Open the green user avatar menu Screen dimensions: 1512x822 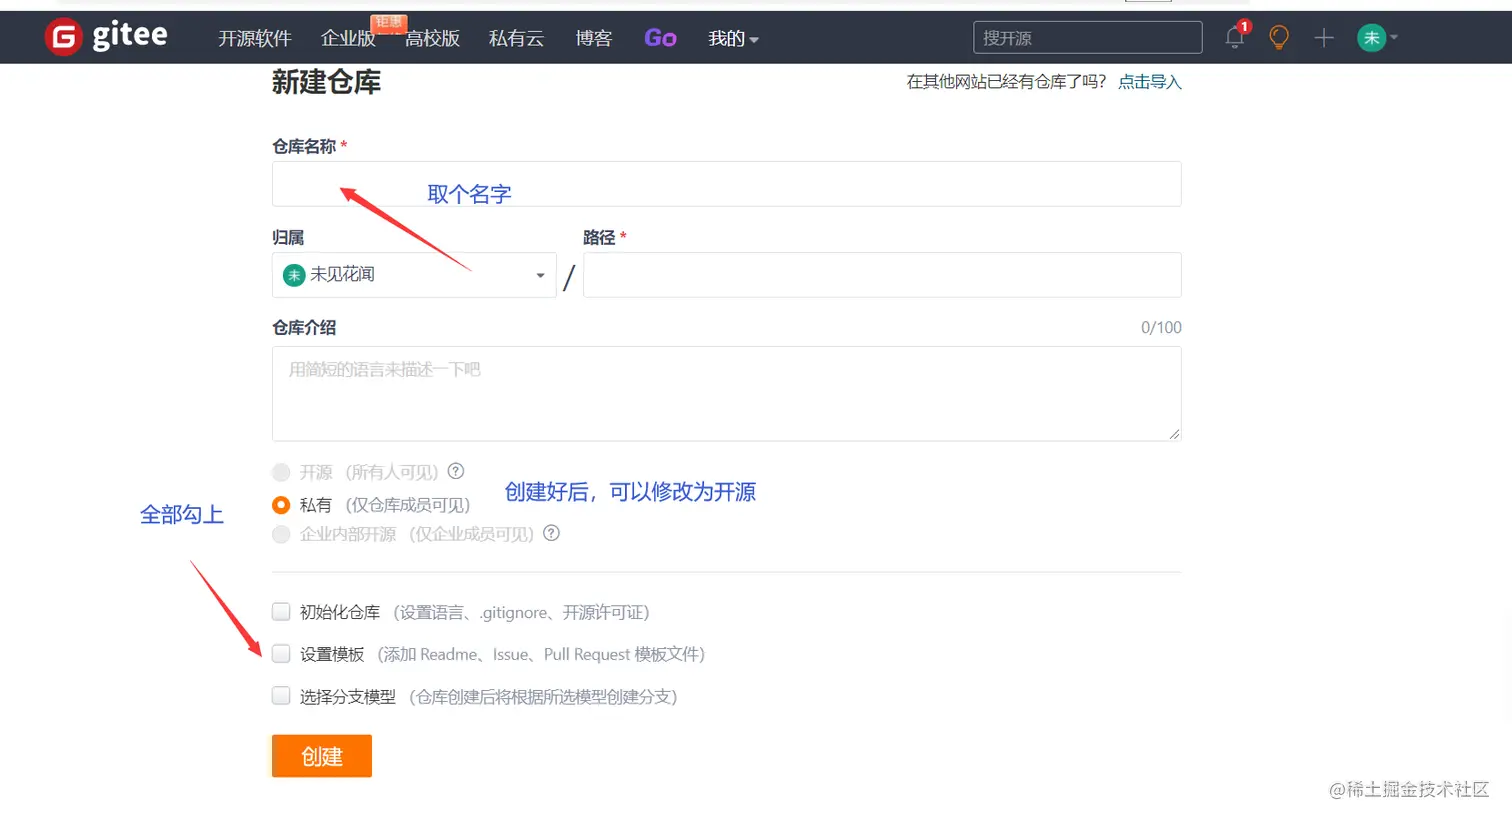coord(1371,38)
